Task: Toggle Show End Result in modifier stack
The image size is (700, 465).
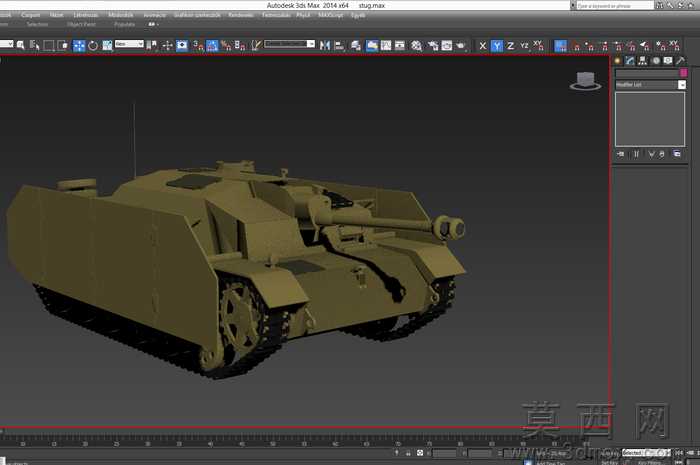Action: [636, 154]
